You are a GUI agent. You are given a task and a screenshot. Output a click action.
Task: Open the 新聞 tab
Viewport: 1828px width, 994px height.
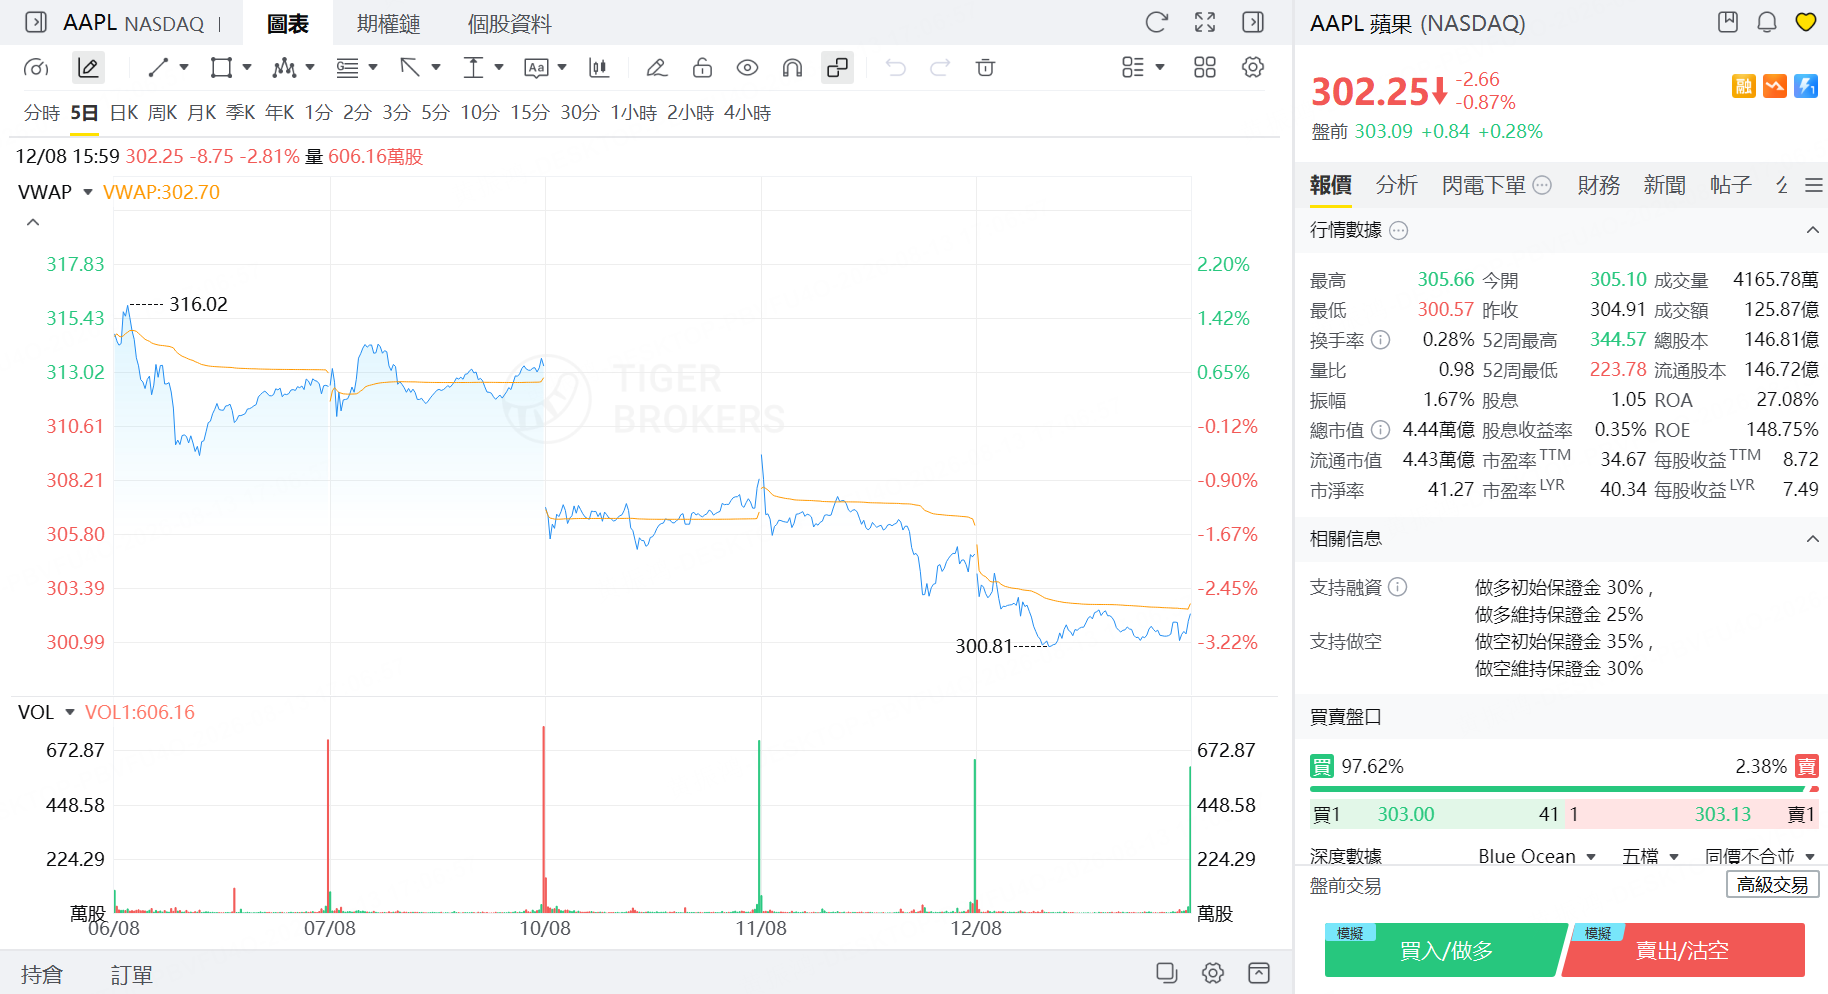coord(1664,185)
